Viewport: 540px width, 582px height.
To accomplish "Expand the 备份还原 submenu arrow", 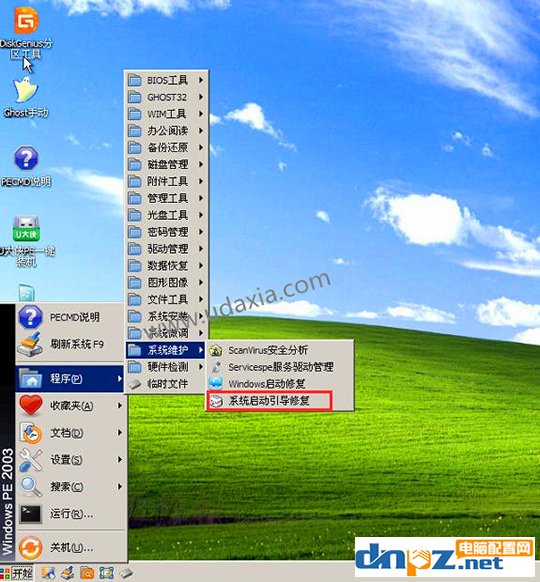I will (201, 147).
